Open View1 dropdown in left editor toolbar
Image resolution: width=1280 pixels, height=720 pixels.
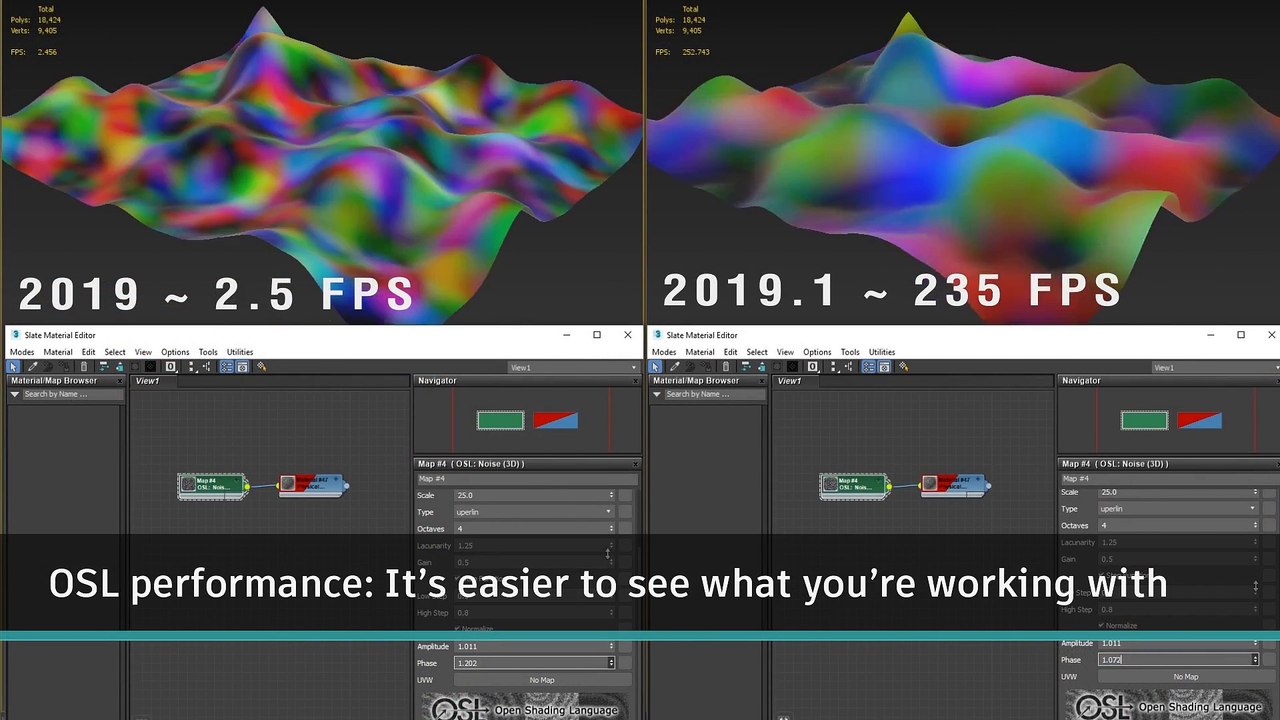570,368
